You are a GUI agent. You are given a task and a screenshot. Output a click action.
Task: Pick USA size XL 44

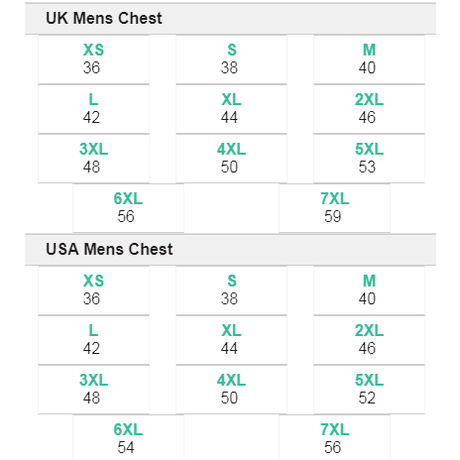coord(231,340)
